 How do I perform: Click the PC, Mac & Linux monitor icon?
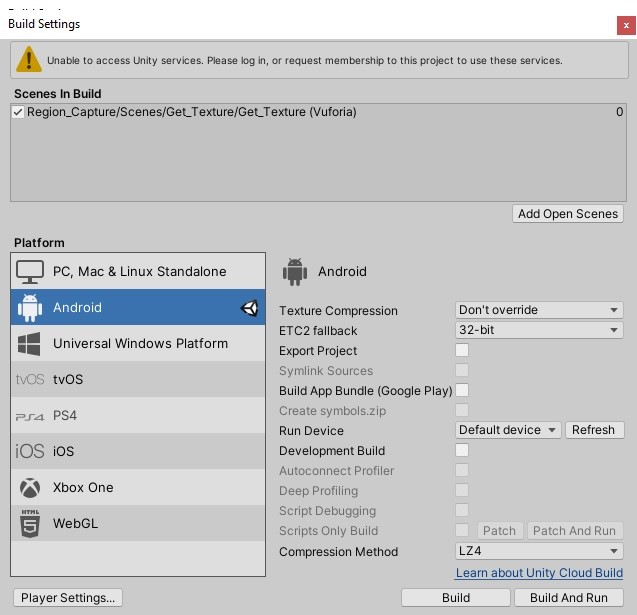tap(30, 272)
